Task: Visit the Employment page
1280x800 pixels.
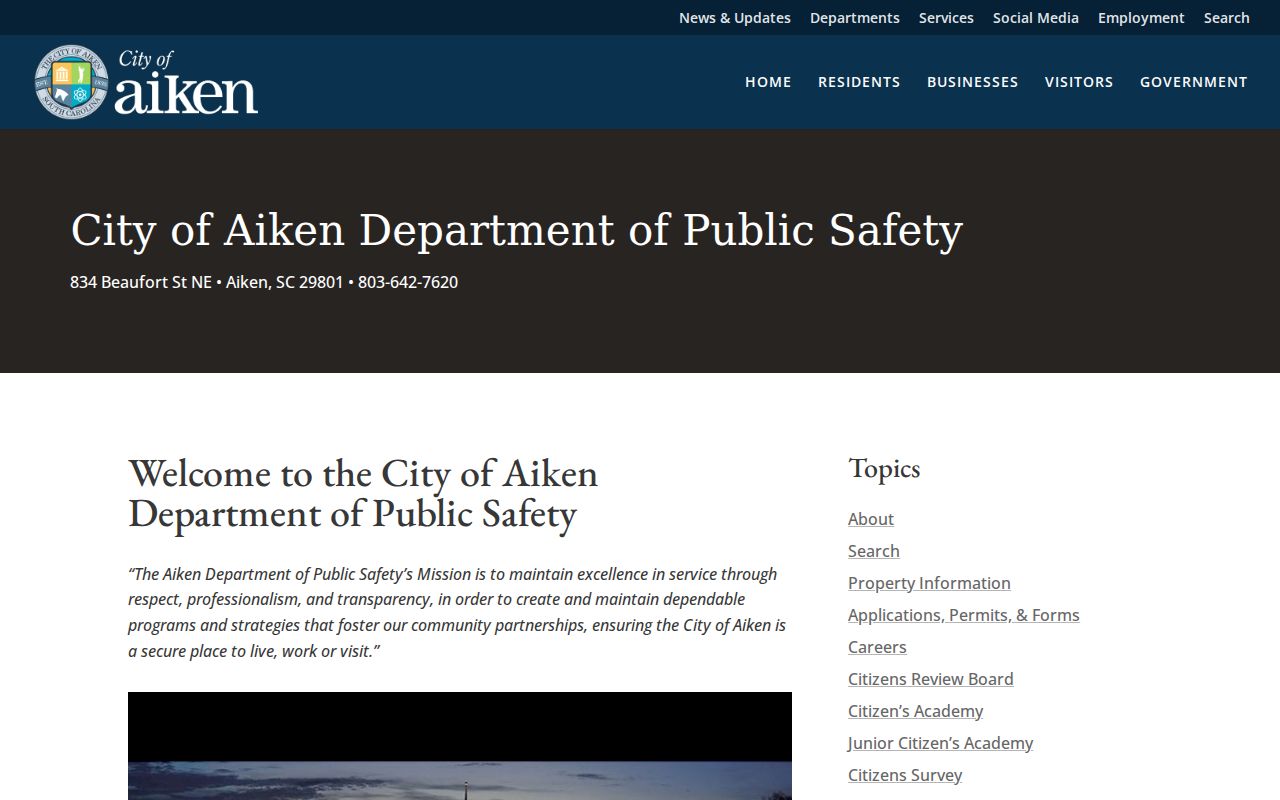Action: point(1141,18)
